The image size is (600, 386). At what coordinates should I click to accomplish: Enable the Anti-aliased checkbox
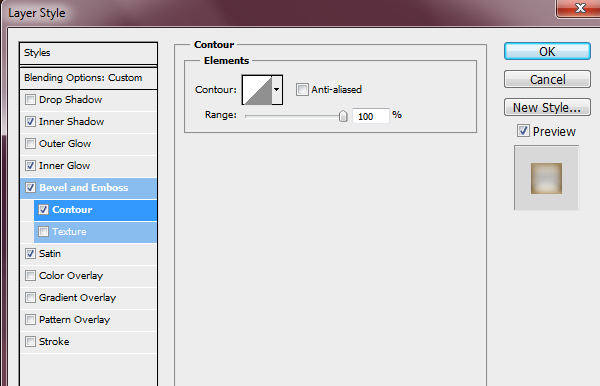click(x=302, y=90)
